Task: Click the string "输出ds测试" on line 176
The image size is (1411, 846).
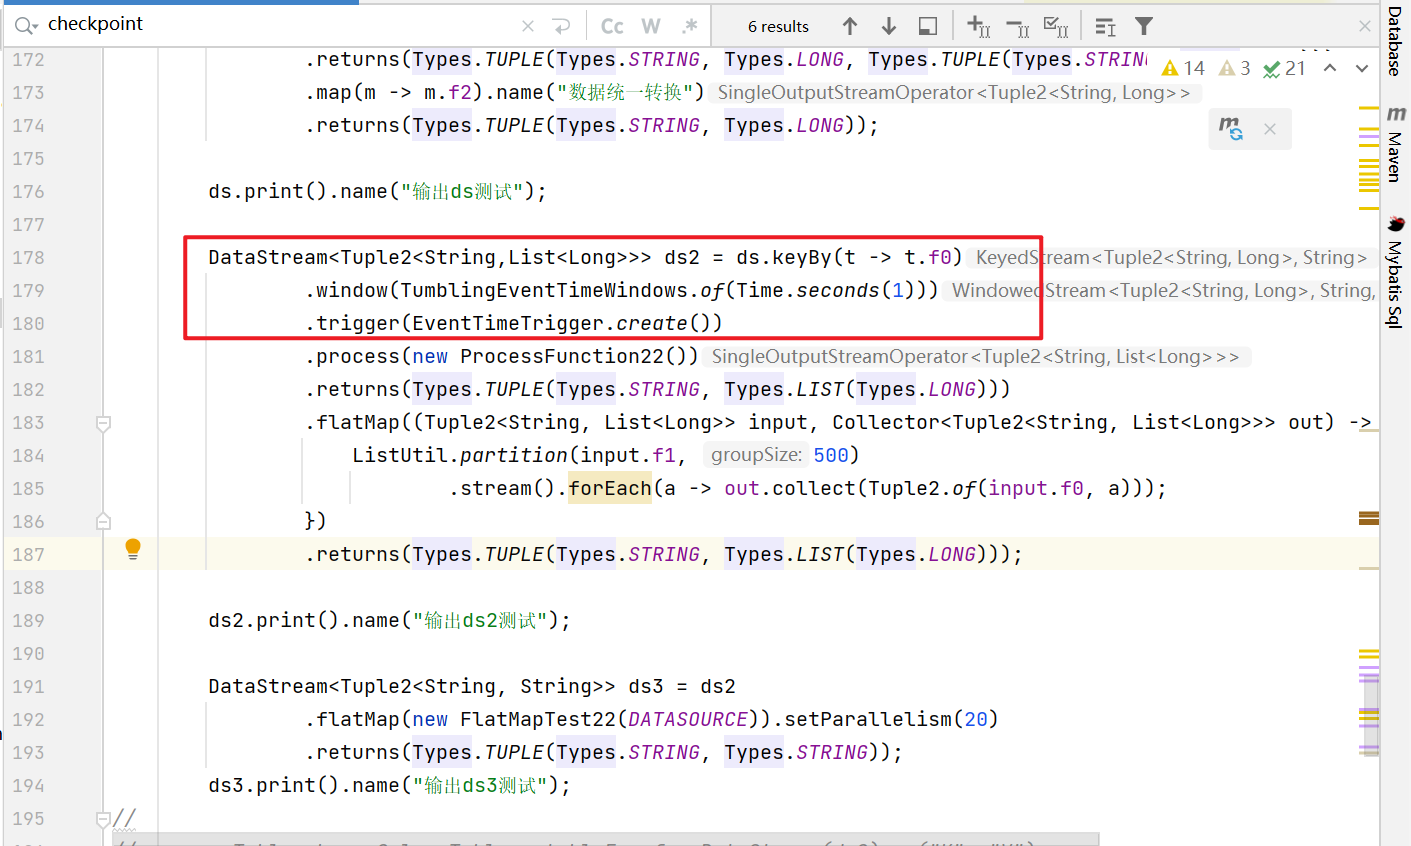Action: pos(462,191)
